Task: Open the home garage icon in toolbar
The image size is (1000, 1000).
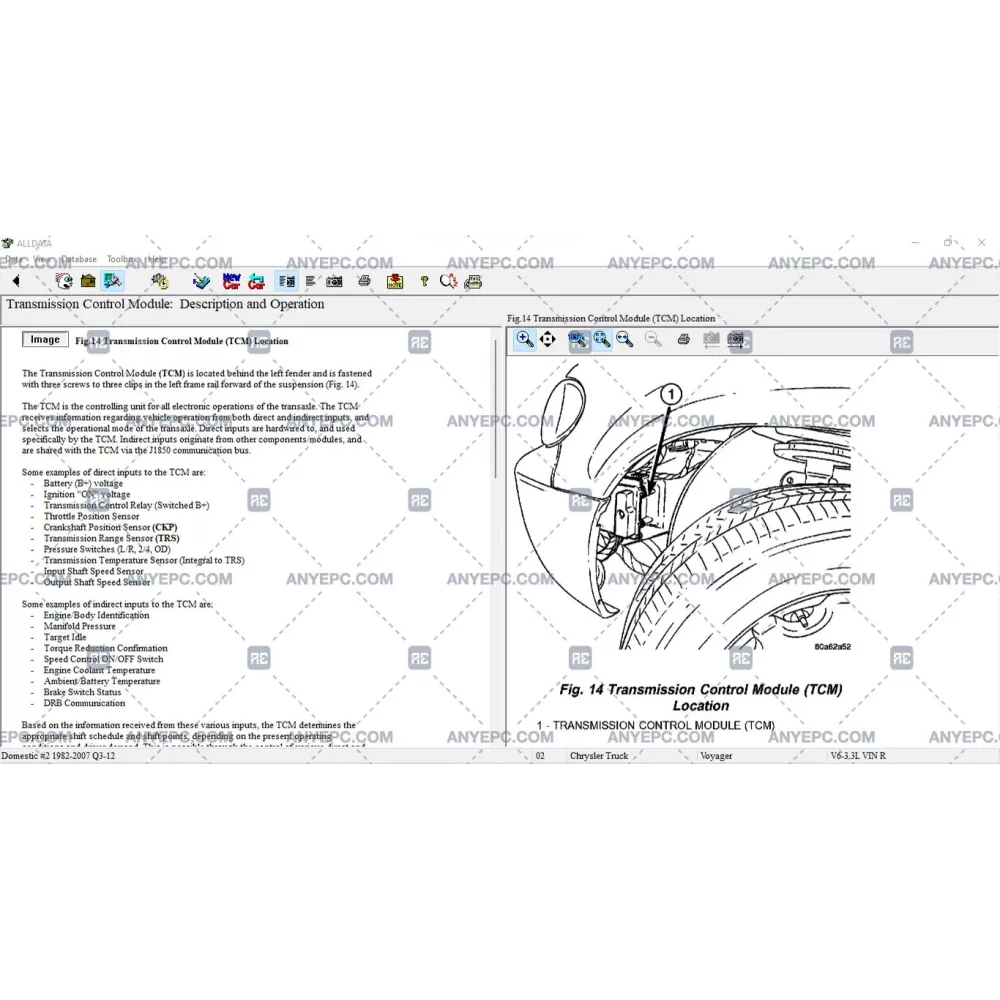Action: pos(88,282)
